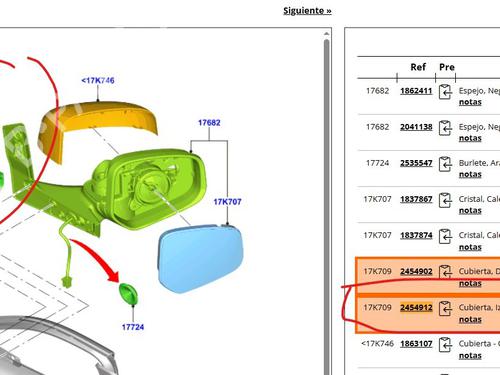Click clipboard icon in row 1837874
The image size is (500, 375).
coord(445,236)
